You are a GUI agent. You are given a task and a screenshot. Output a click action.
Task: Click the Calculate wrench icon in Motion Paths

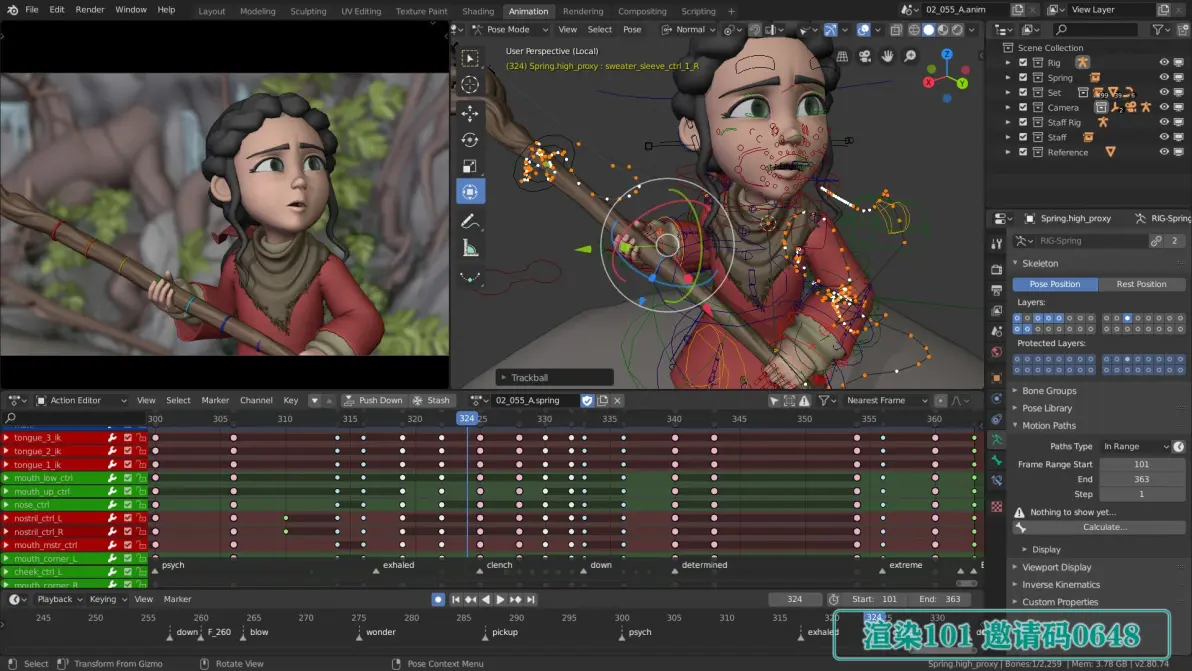pyautogui.click(x=1021, y=527)
